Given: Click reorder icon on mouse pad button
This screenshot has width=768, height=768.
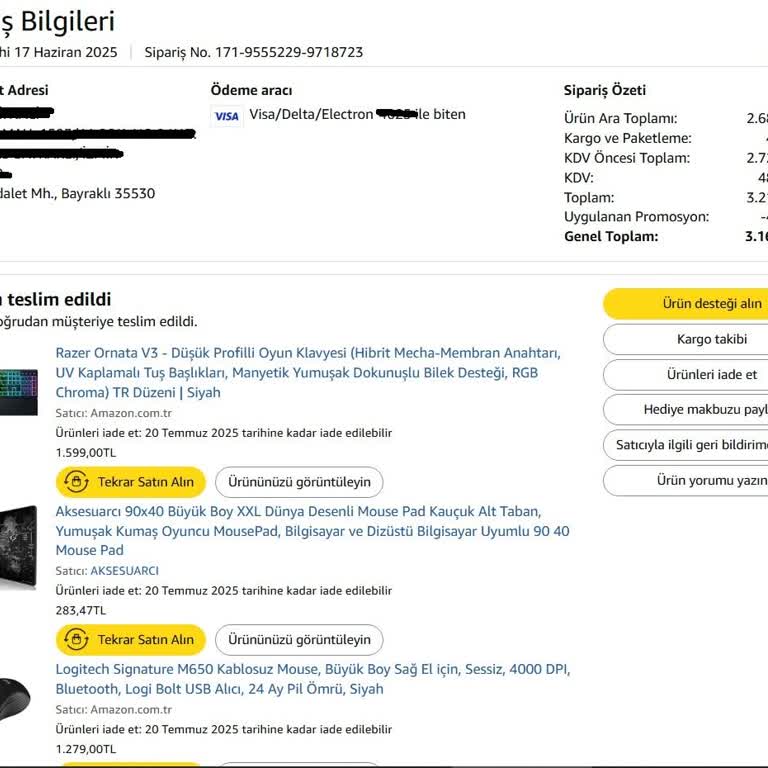Looking at the screenshot, I should (x=76, y=640).
